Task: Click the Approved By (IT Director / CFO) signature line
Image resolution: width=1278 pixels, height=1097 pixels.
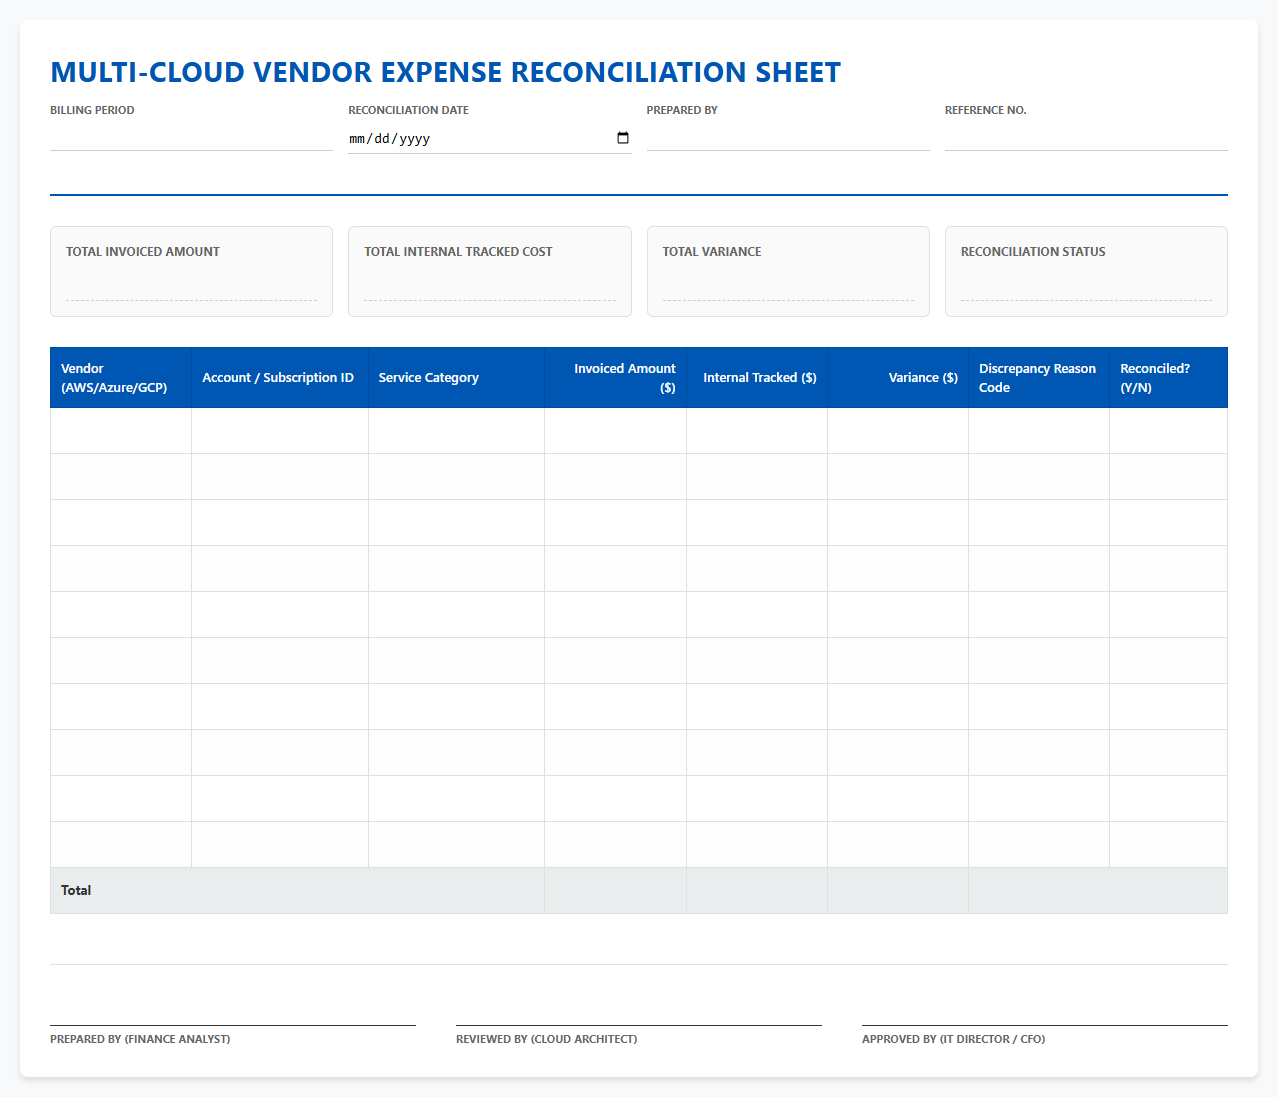Action: click(1045, 1025)
